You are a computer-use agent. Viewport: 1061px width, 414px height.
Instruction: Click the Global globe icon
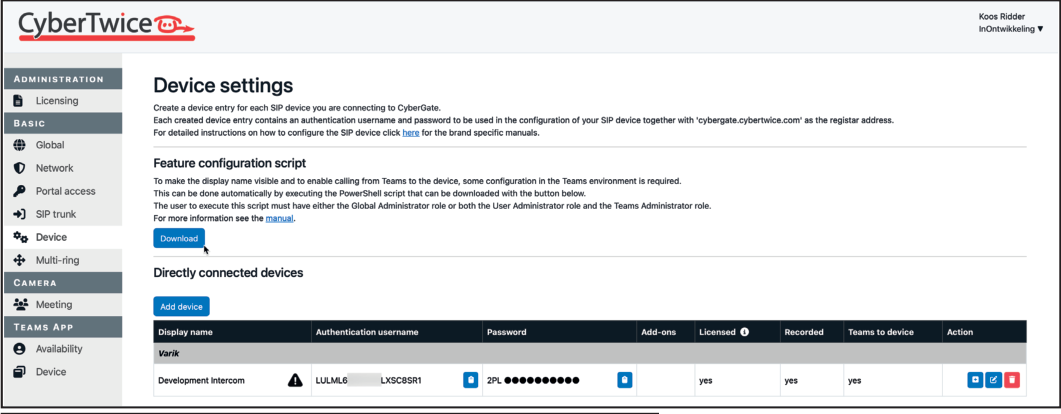tap(19, 145)
